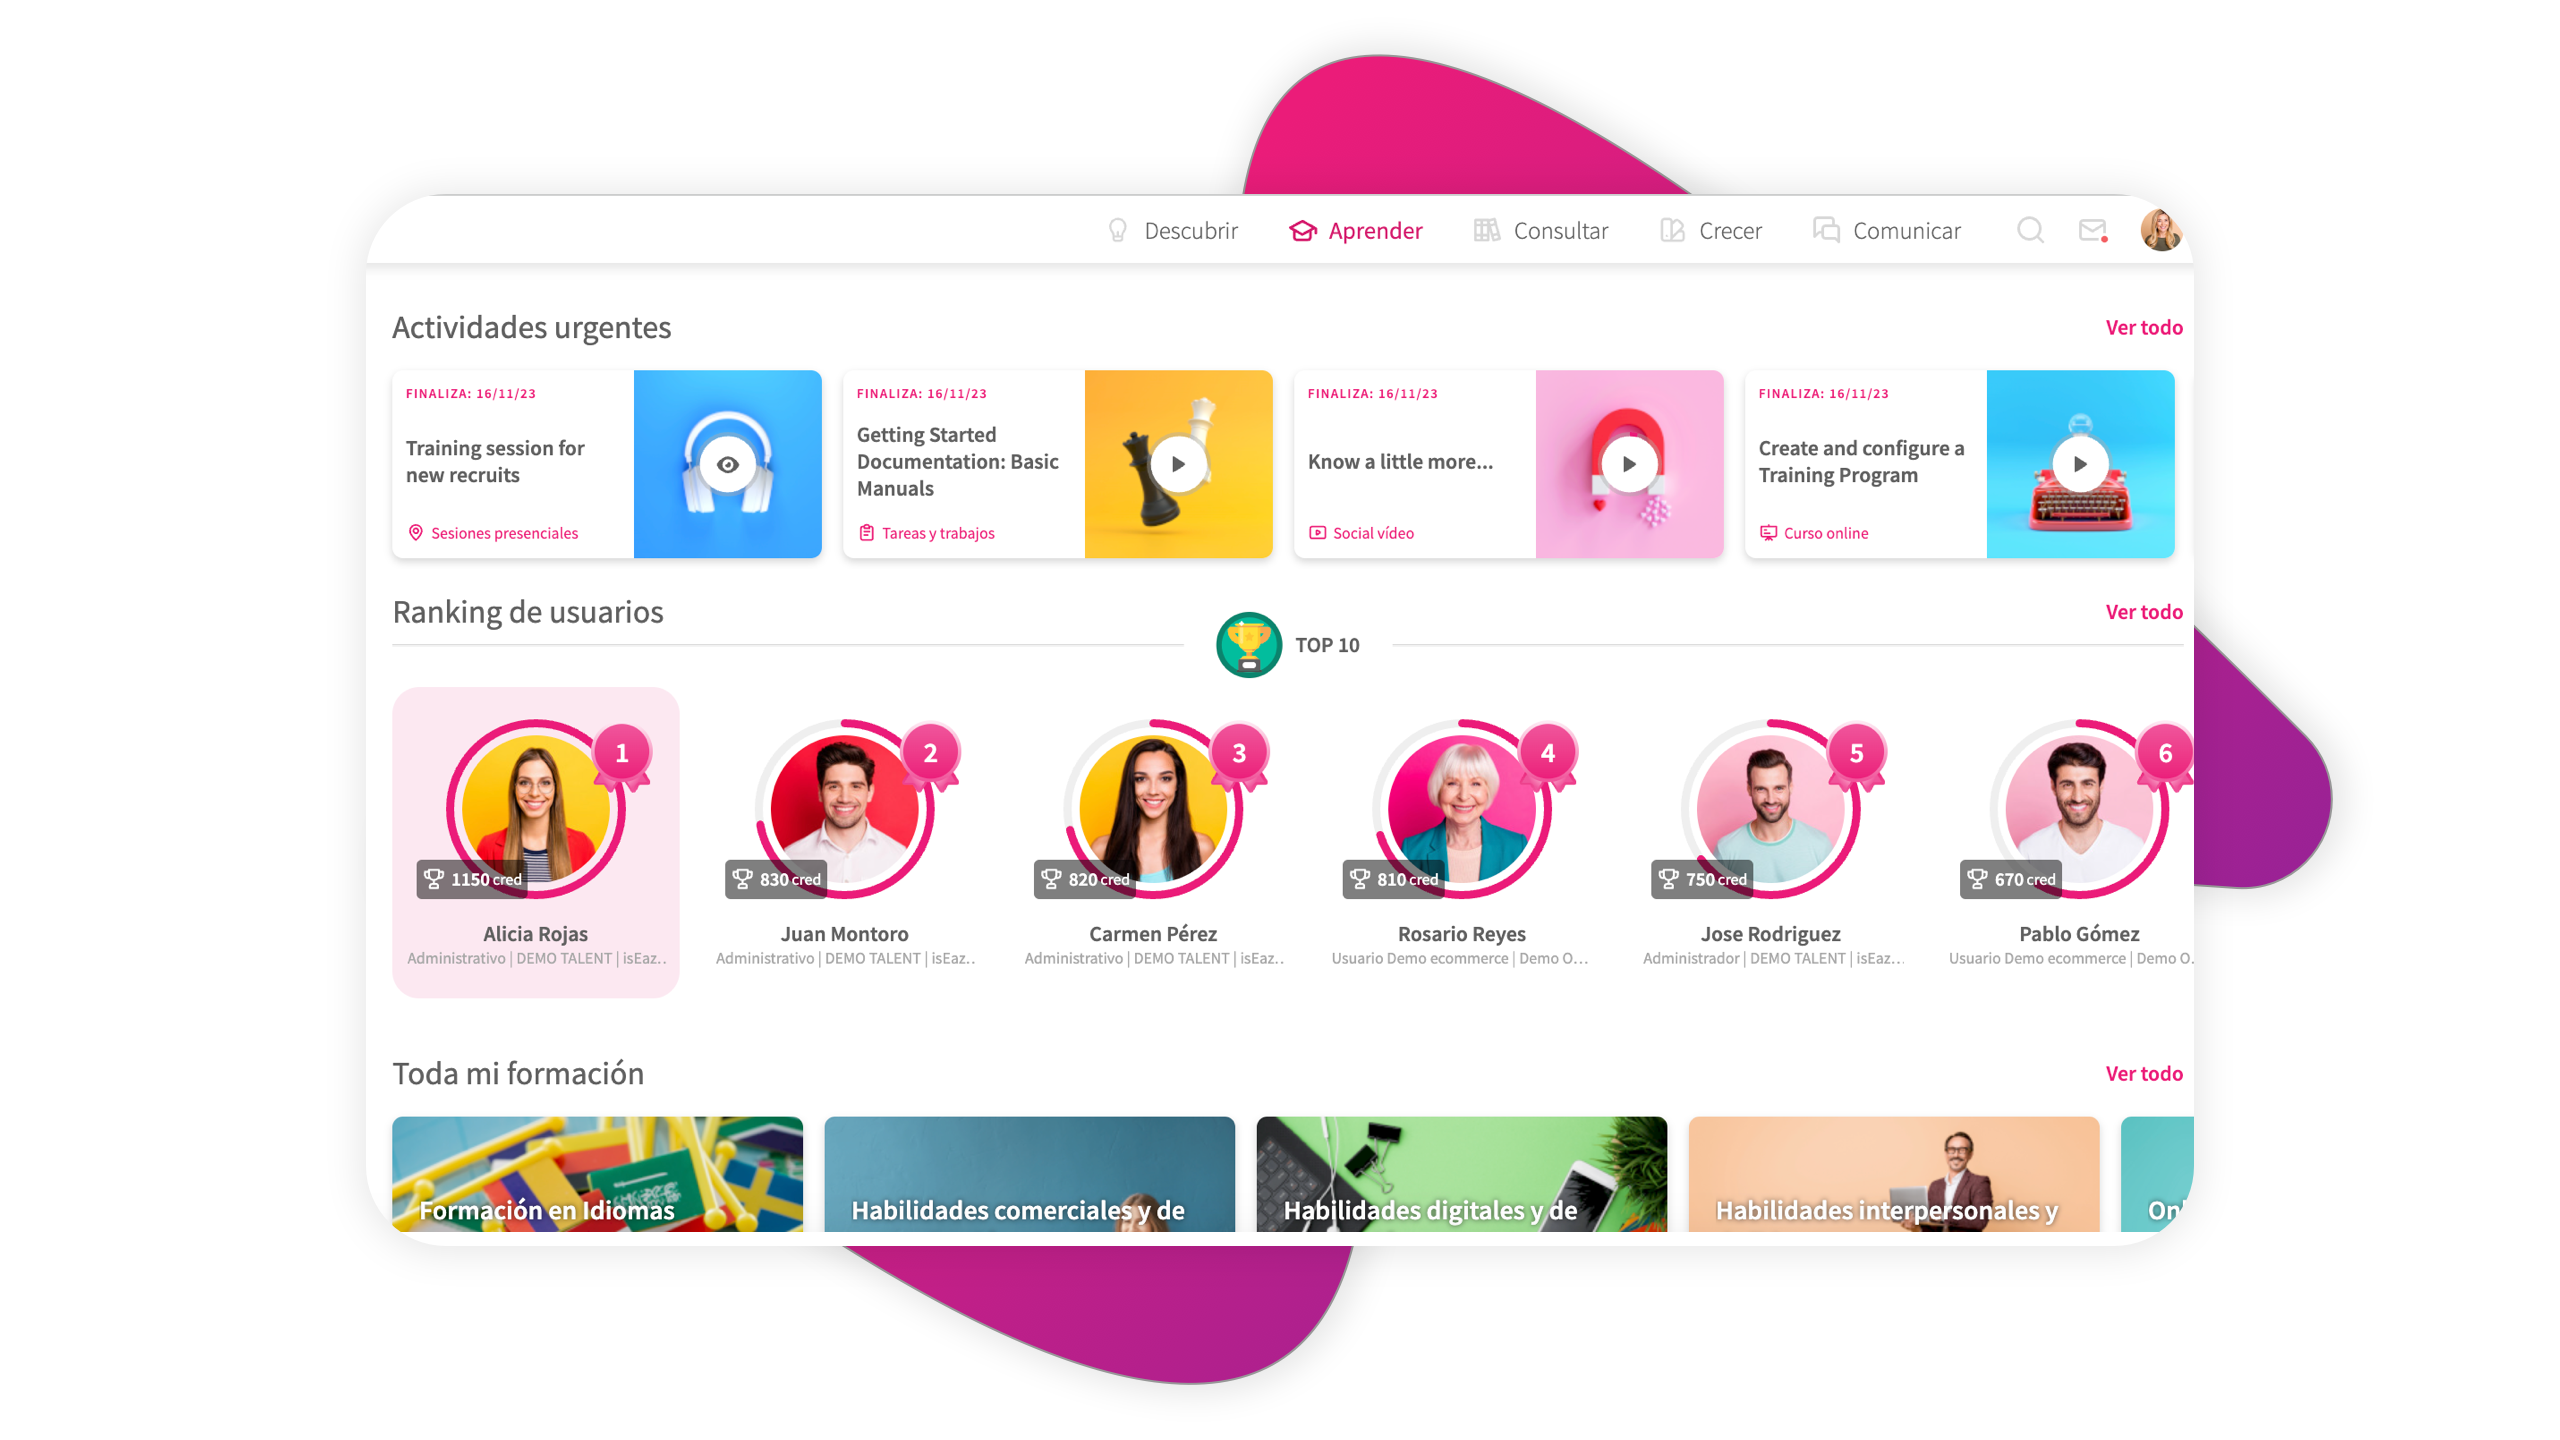Open Formación en Idiomas category thumbnail
The height and width of the screenshot is (1440, 2560).
597,1174
